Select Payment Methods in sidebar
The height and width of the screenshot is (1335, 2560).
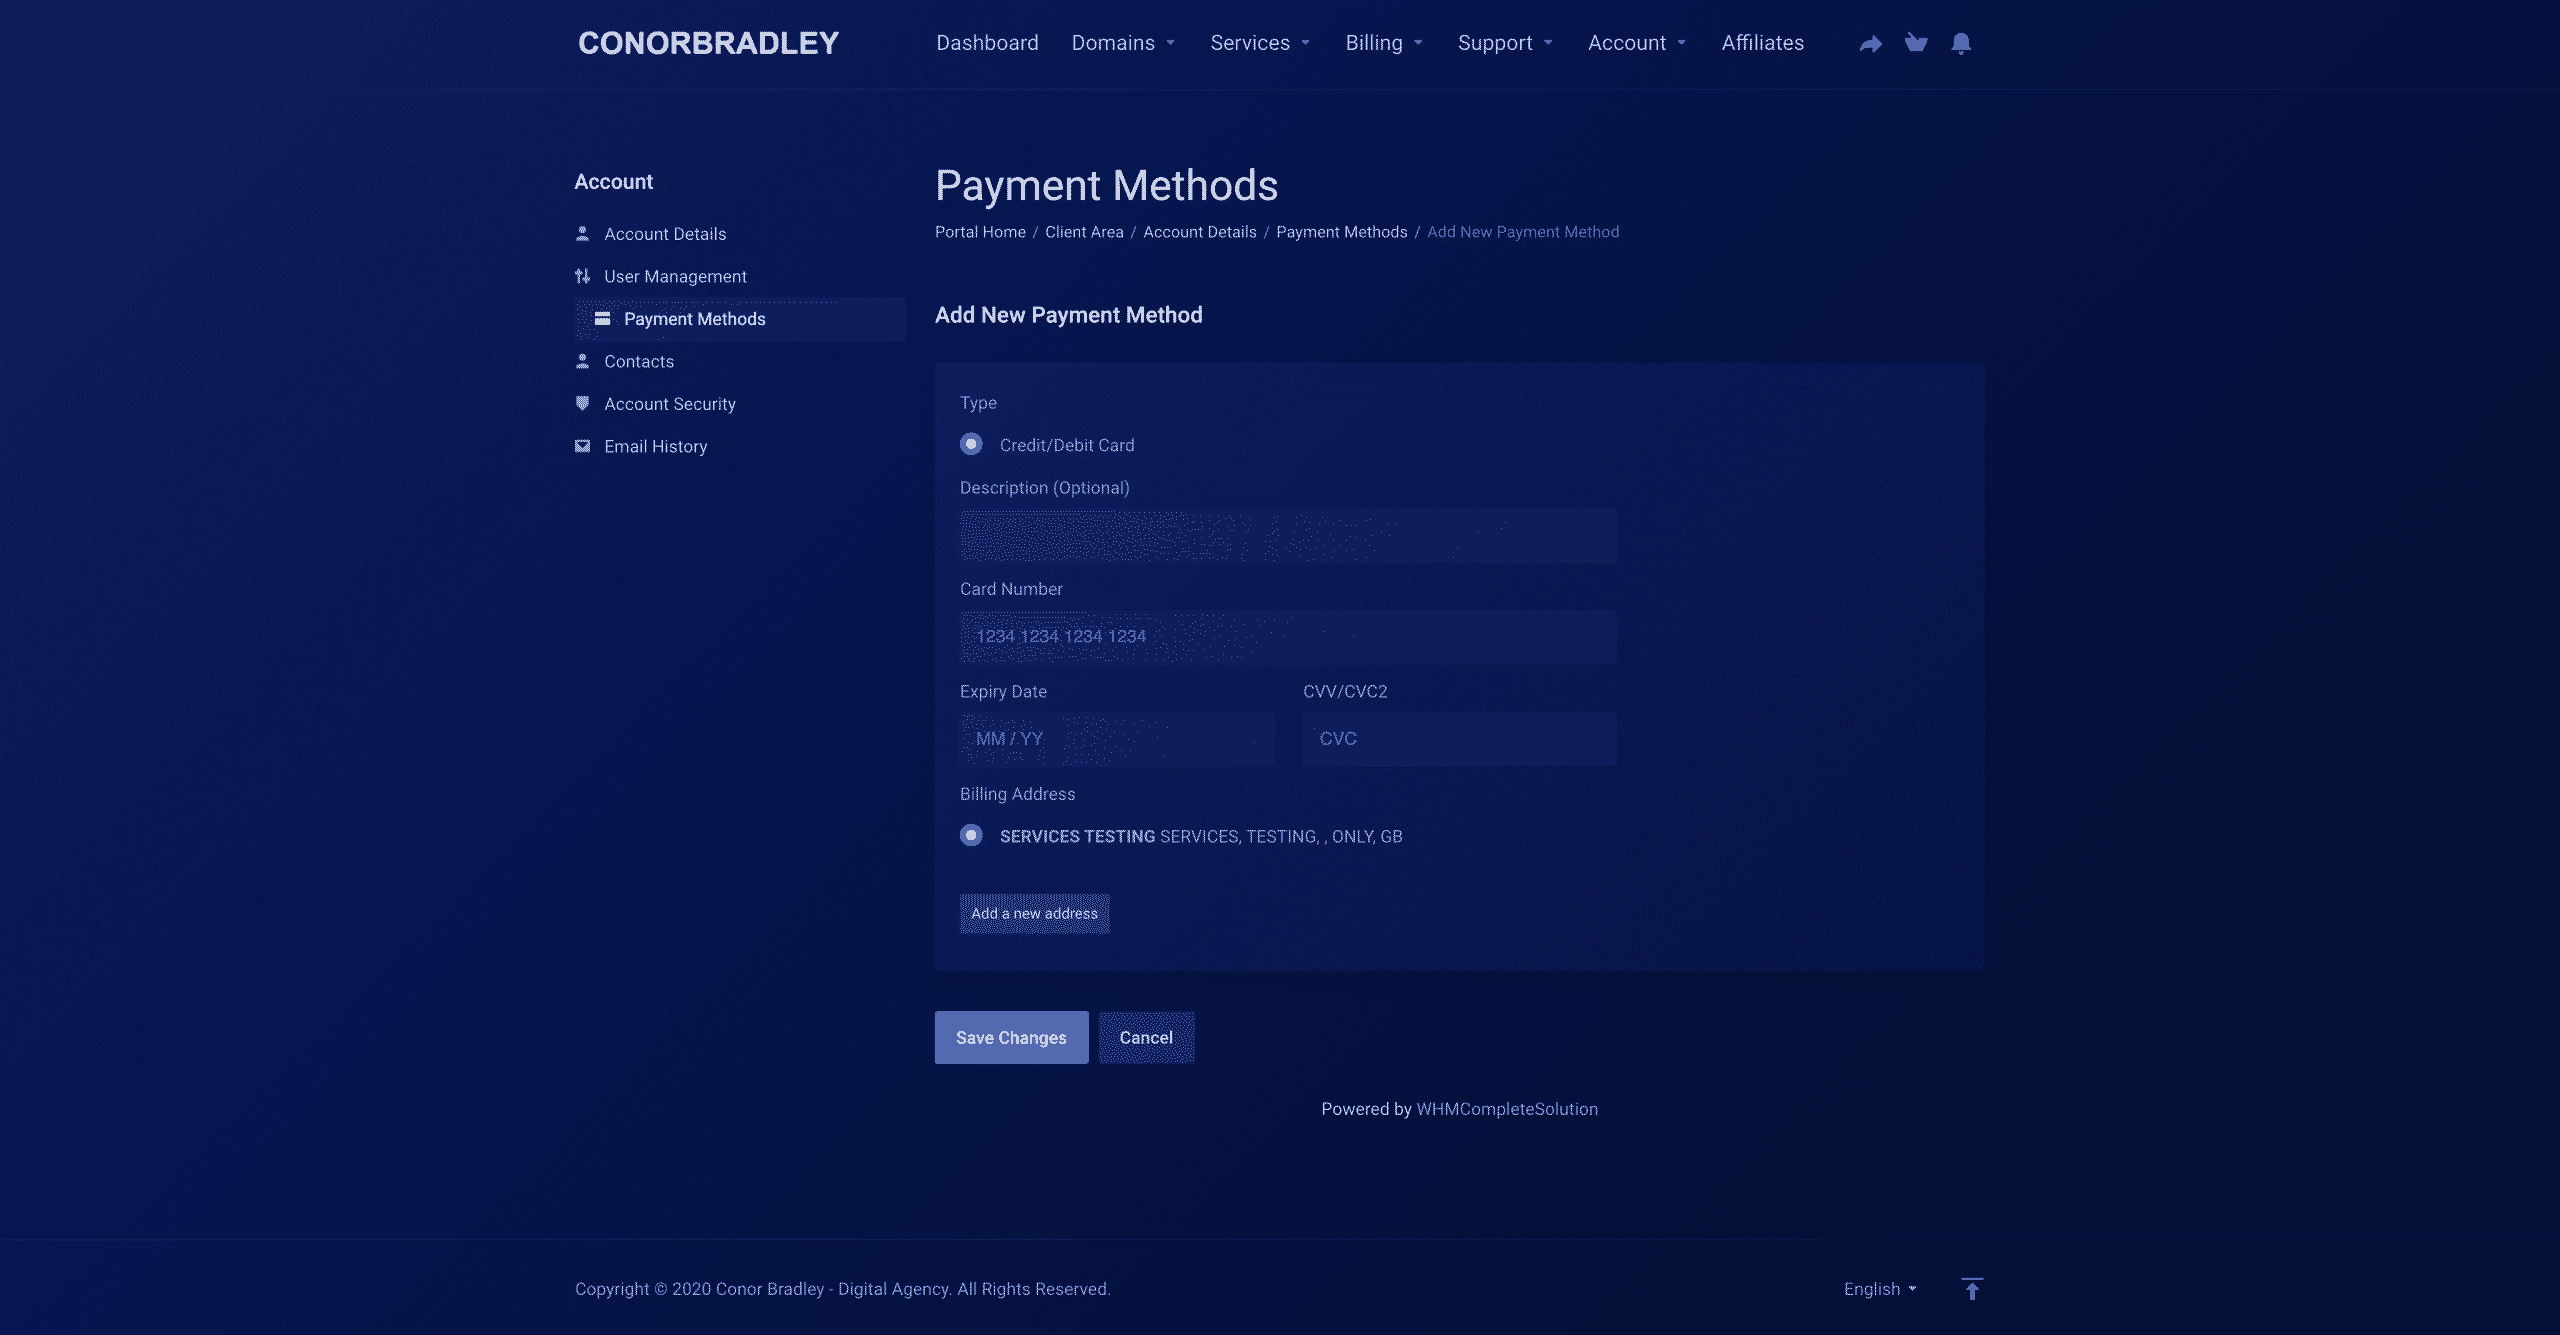pyautogui.click(x=739, y=319)
